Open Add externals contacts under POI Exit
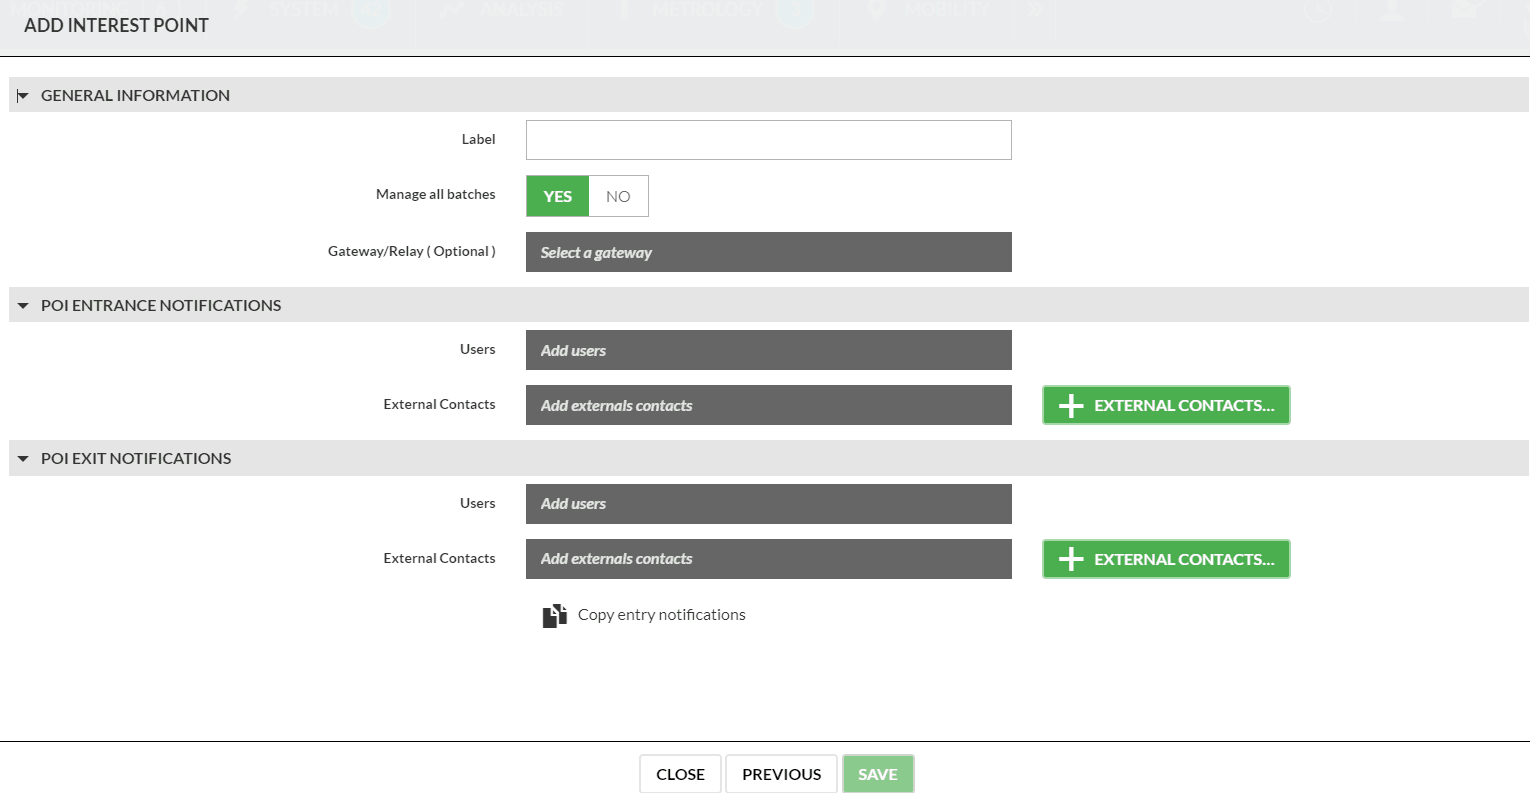1530x793 pixels. click(x=768, y=559)
